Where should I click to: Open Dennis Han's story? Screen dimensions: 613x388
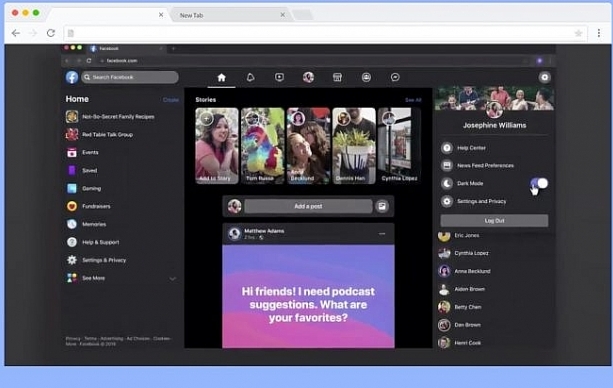(x=354, y=146)
